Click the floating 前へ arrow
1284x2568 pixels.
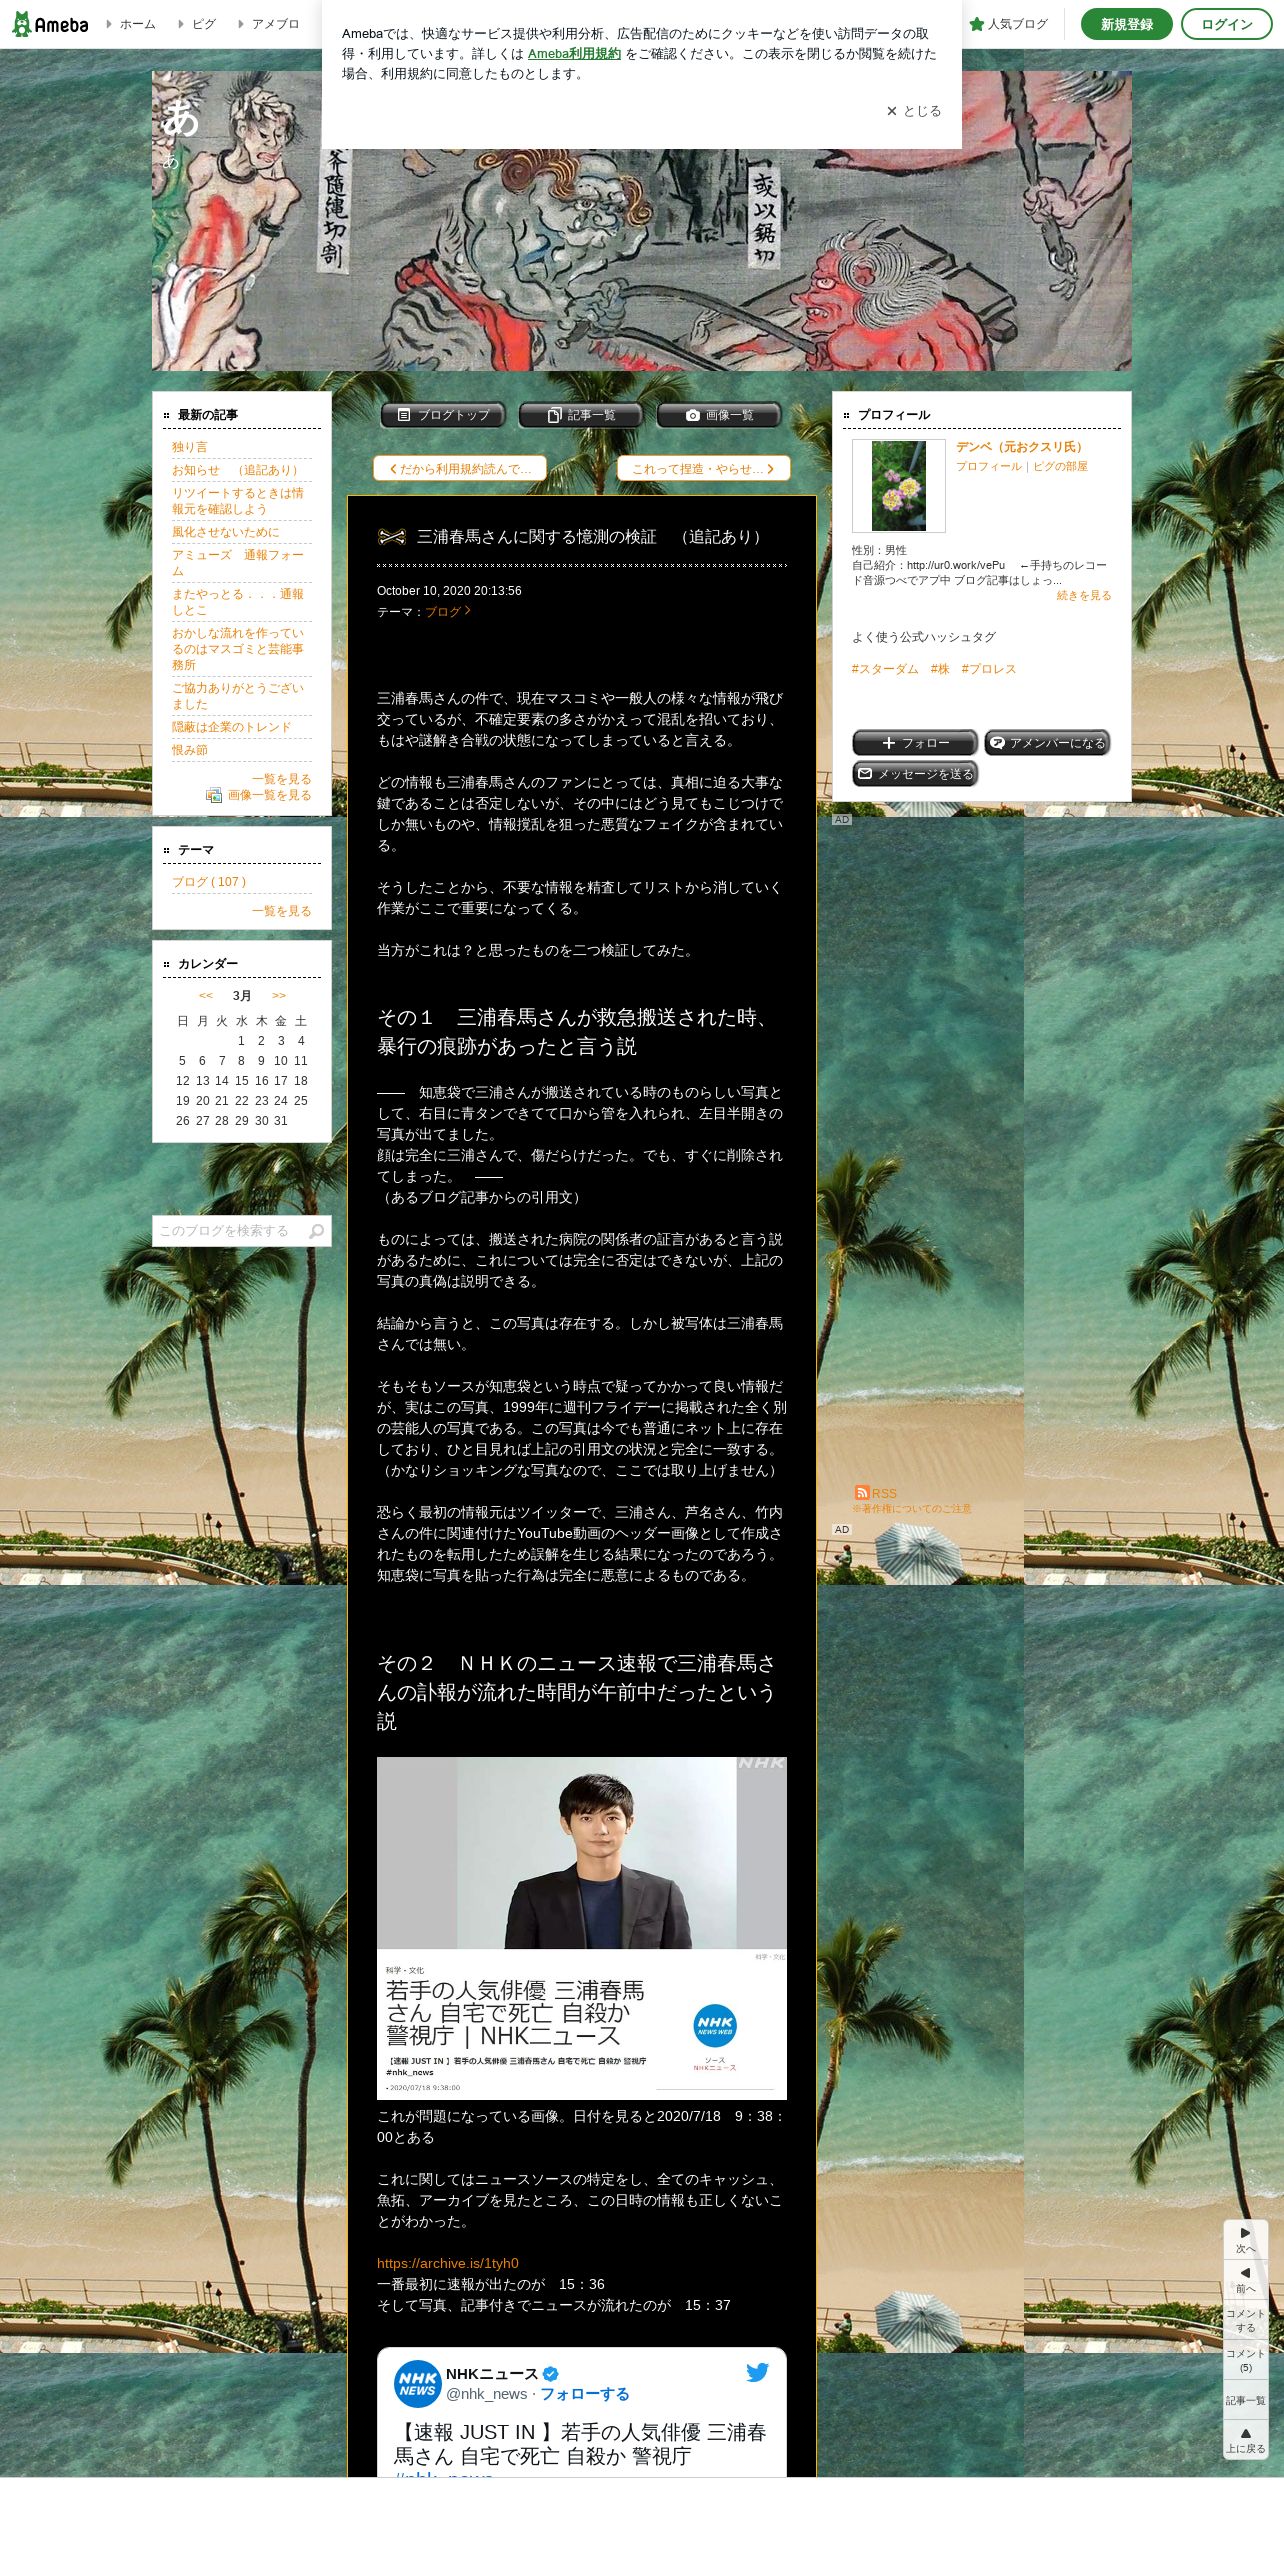1246,2280
